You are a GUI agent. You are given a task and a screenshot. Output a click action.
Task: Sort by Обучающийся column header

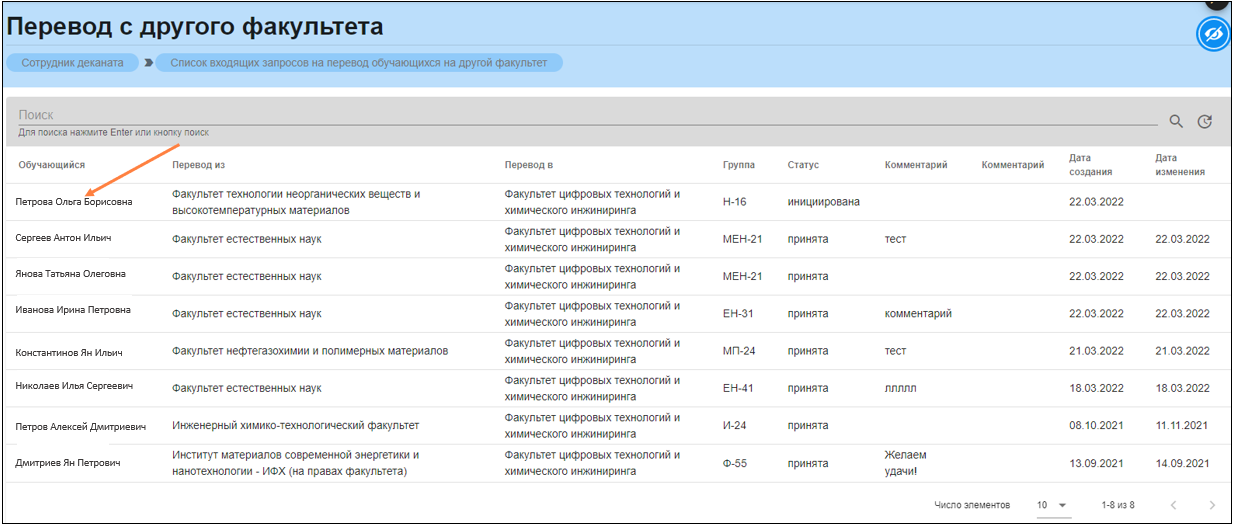click(52, 165)
